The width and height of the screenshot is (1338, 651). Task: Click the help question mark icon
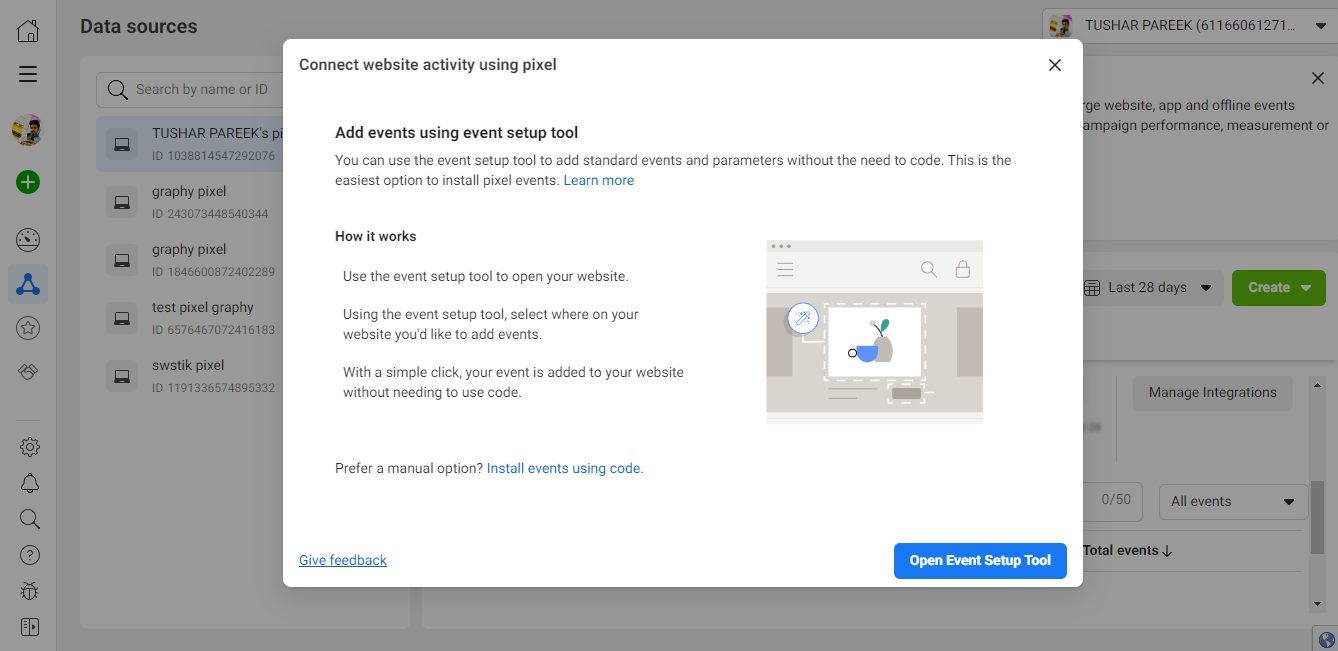tap(30, 555)
